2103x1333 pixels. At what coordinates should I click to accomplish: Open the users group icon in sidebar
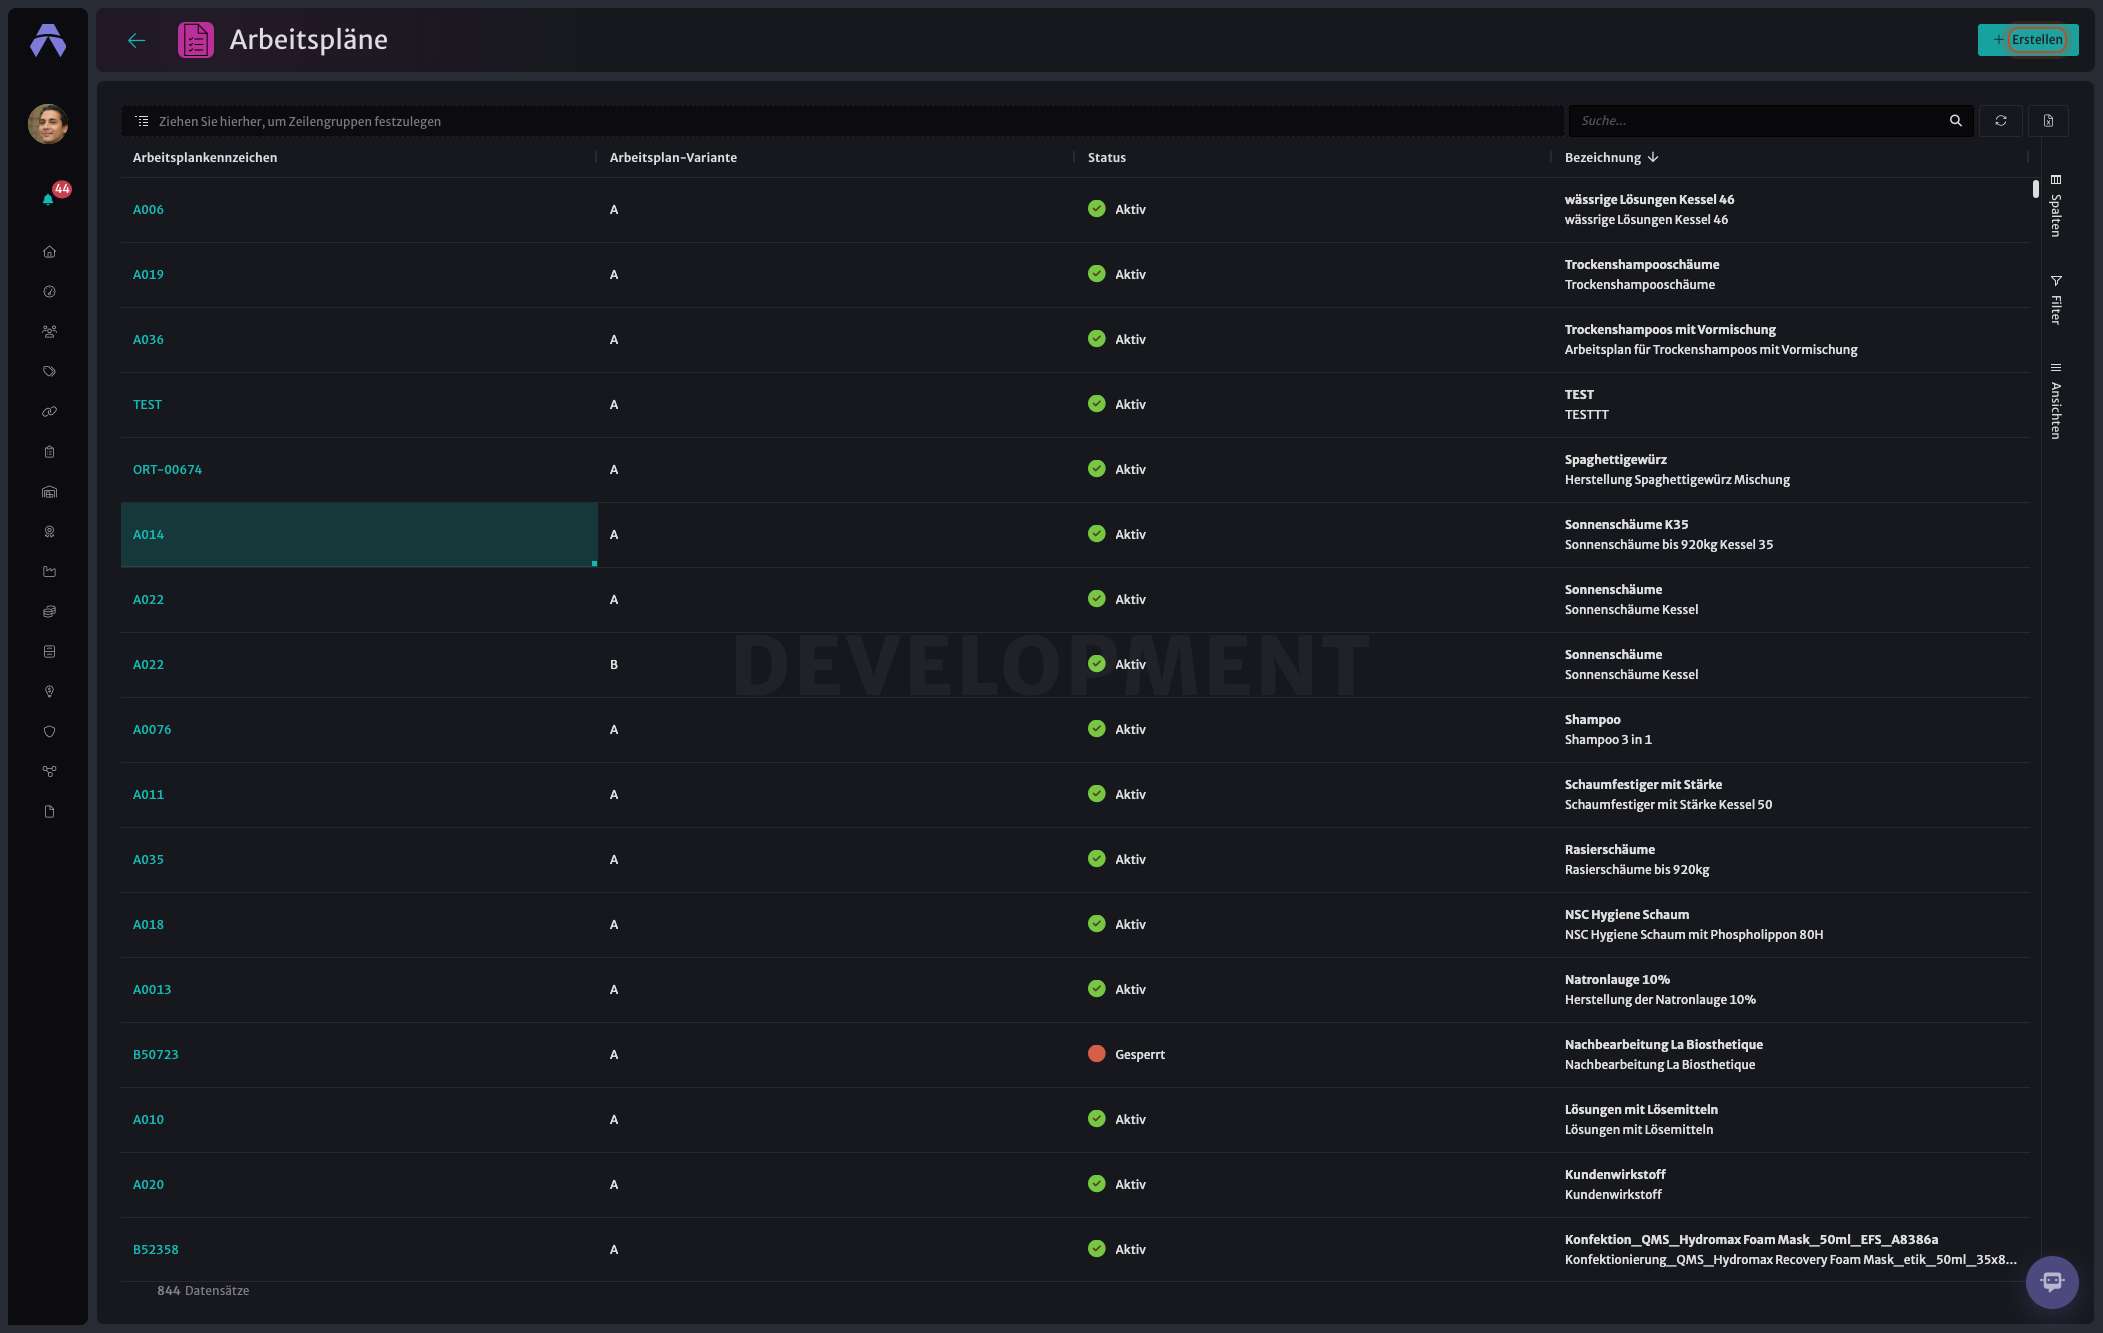coord(49,332)
